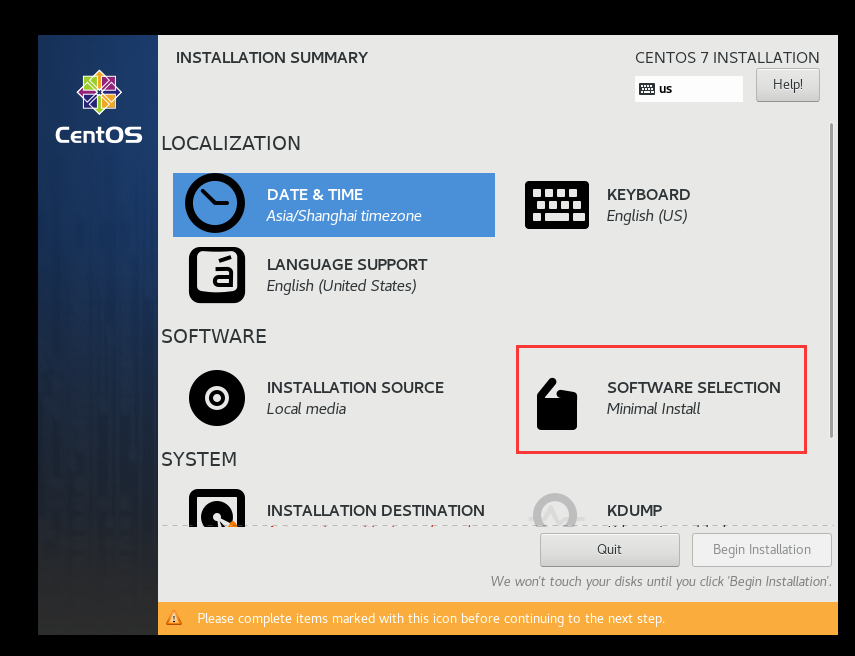855x656 pixels.
Task: Open the KDUMP entry label
Action: point(634,511)
